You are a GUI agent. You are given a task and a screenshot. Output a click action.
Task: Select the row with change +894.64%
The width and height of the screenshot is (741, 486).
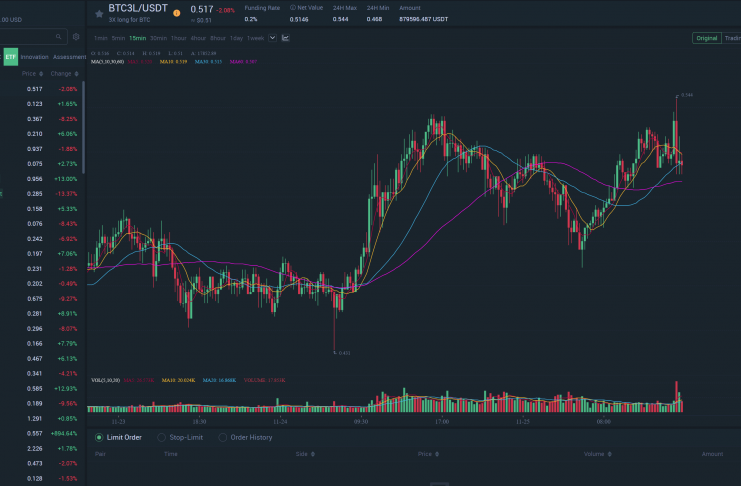(41, 434)
